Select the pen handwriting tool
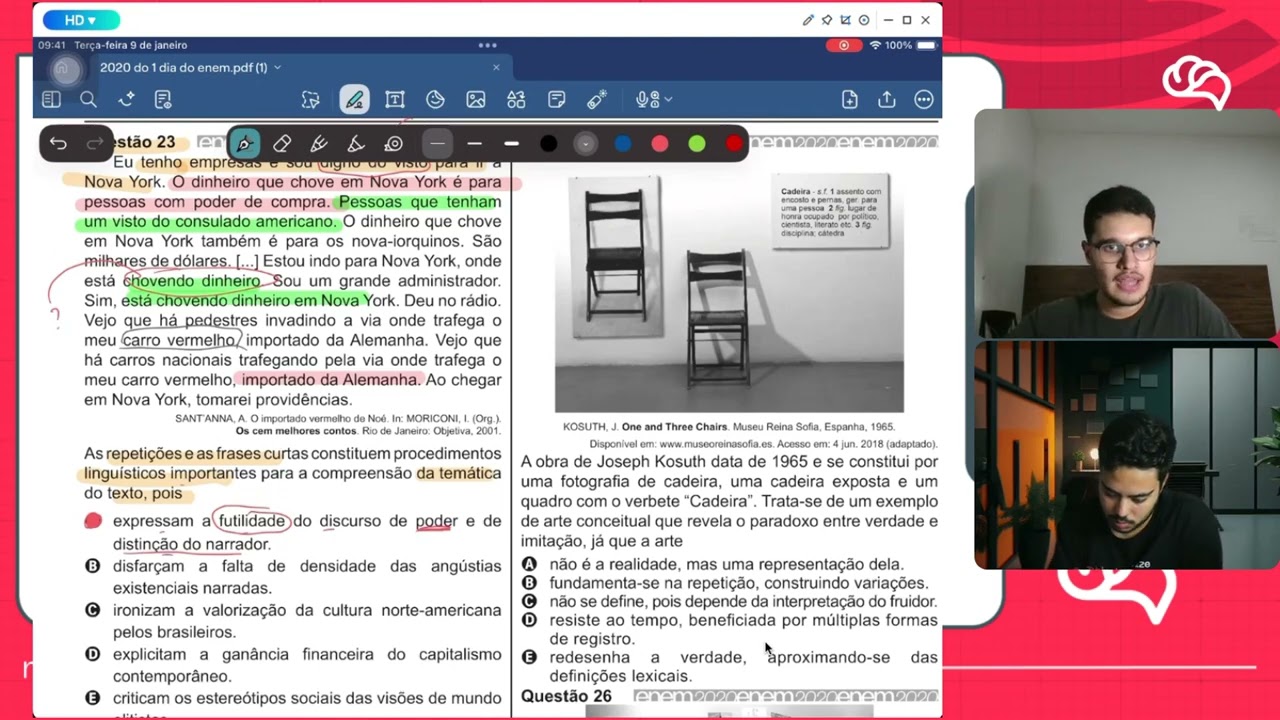Viewport: 1280px width, 720px height. pos(353,99)
